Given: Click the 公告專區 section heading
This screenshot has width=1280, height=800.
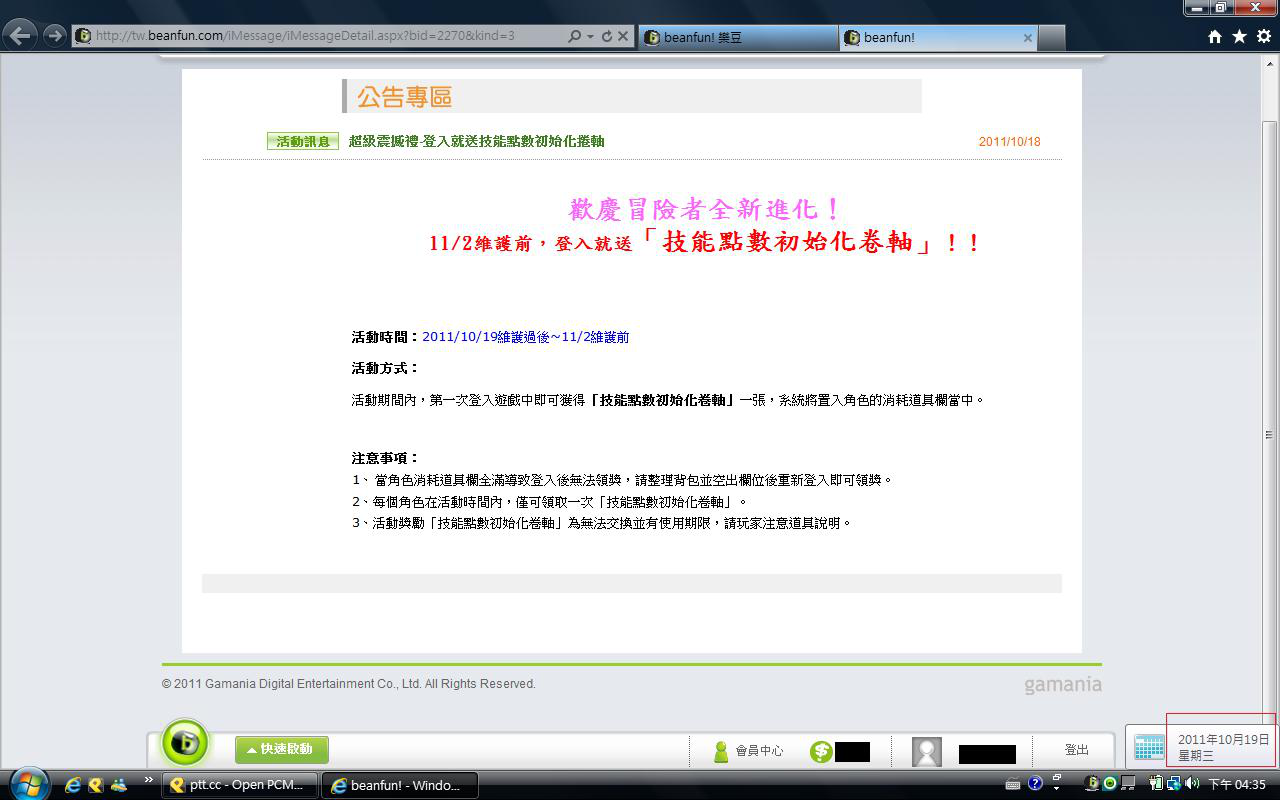Looking at the screenshot, I should tap(405, 97).
